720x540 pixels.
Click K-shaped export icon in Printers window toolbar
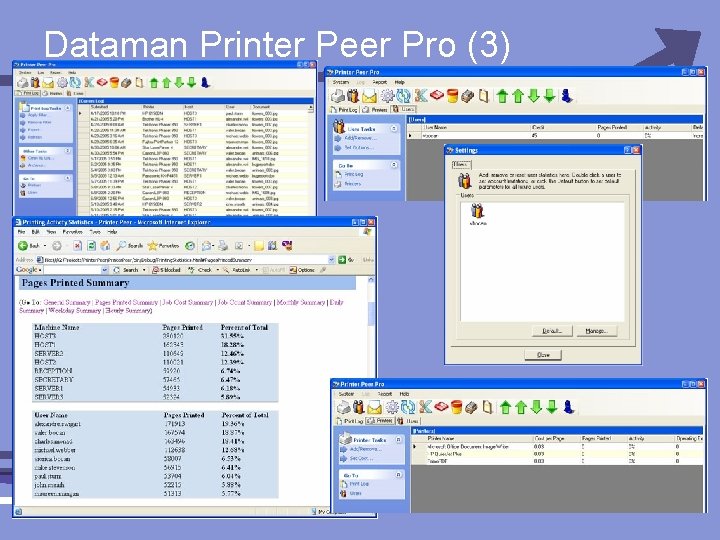[x=425, y=407]
